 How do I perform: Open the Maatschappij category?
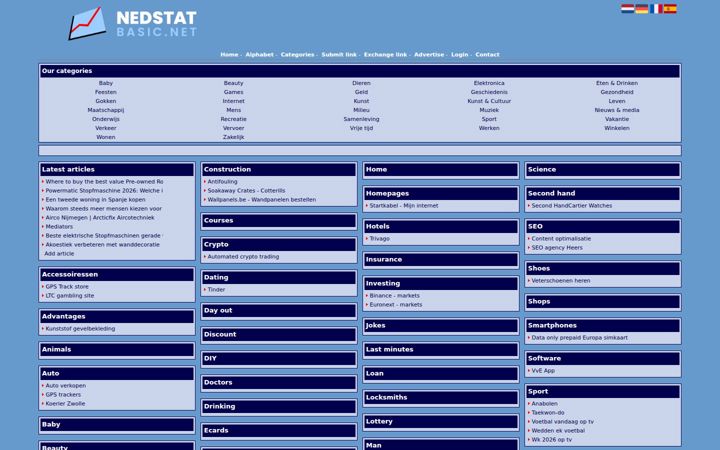[x=106, y=110]
